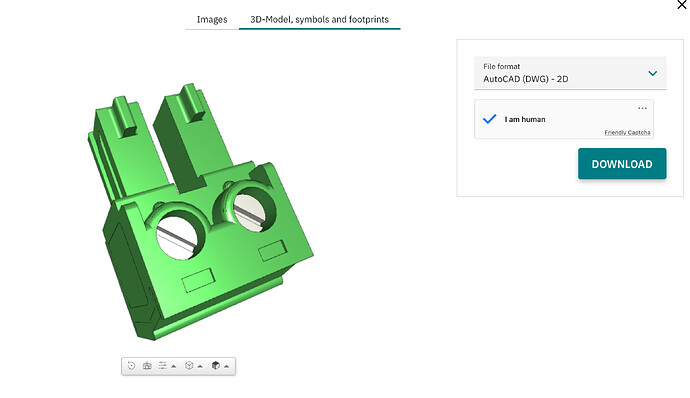690x398 pixels.
Task: Select the 3D-Model, symbols and footprints tab
Action: tap(319, 19)
